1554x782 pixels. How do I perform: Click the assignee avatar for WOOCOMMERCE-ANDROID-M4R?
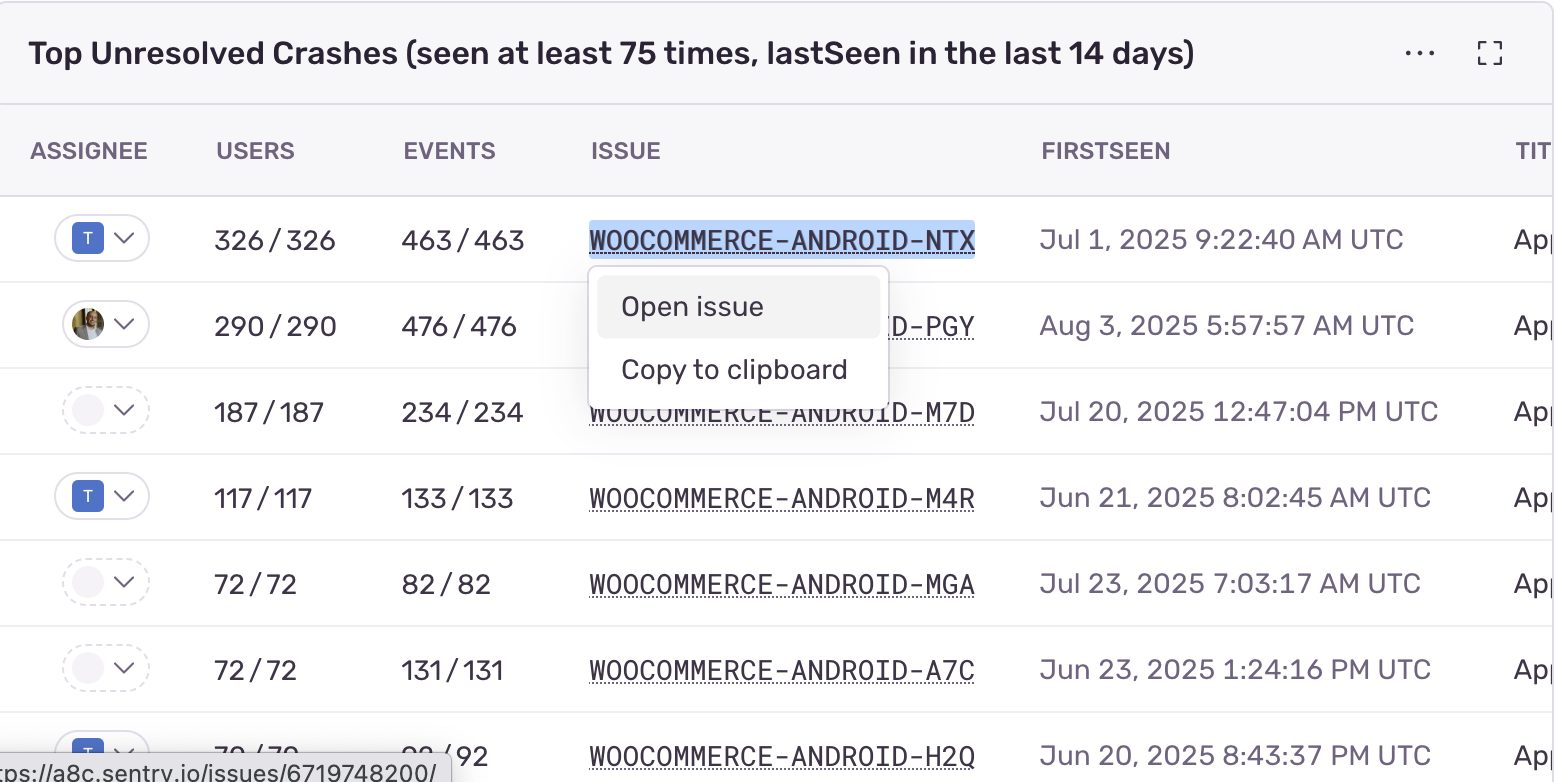coord(89,496)
